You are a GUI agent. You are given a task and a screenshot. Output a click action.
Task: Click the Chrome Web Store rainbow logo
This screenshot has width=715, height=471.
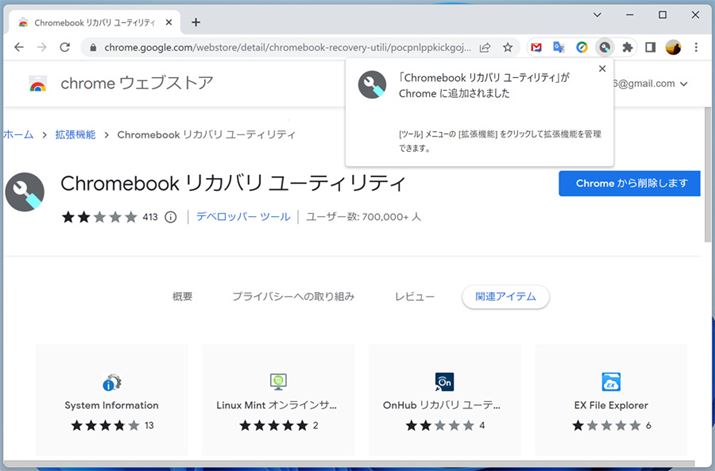pyautogui.click(x=38, y=84)
